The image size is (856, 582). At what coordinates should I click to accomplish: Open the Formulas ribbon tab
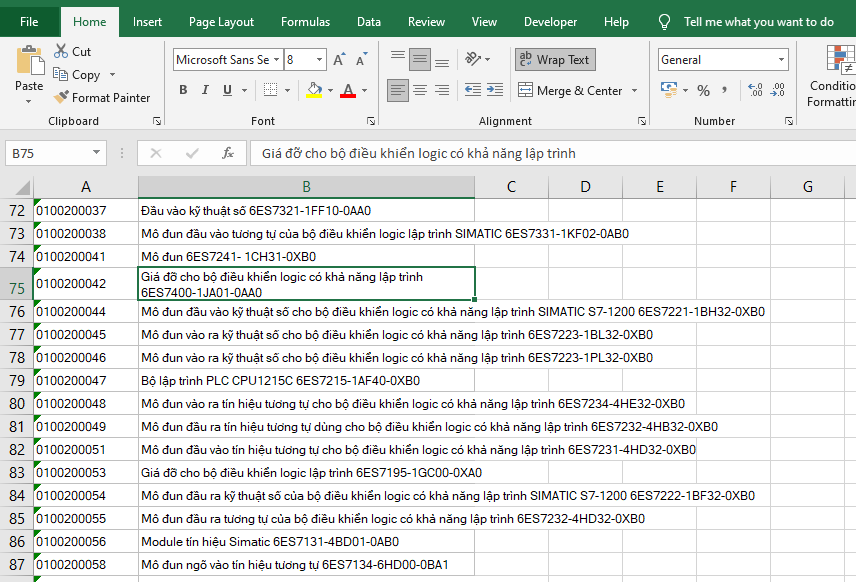click(305, 22)
